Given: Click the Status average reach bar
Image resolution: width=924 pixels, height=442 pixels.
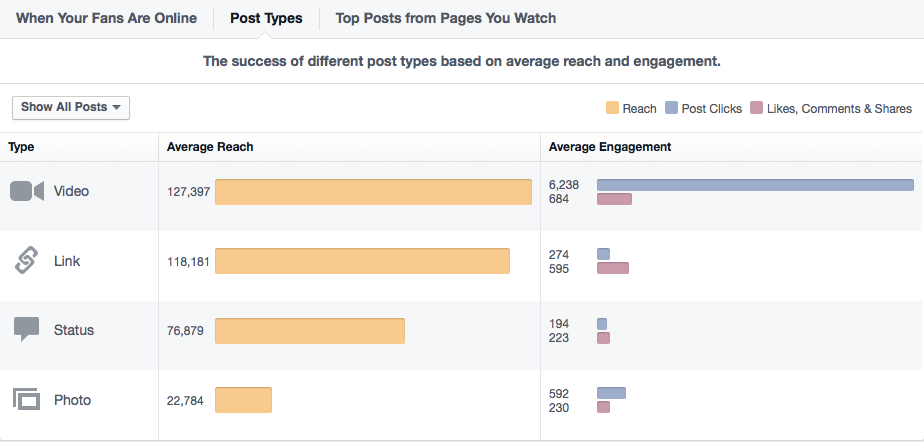Looking at the screenshot, I should (310, 330).
